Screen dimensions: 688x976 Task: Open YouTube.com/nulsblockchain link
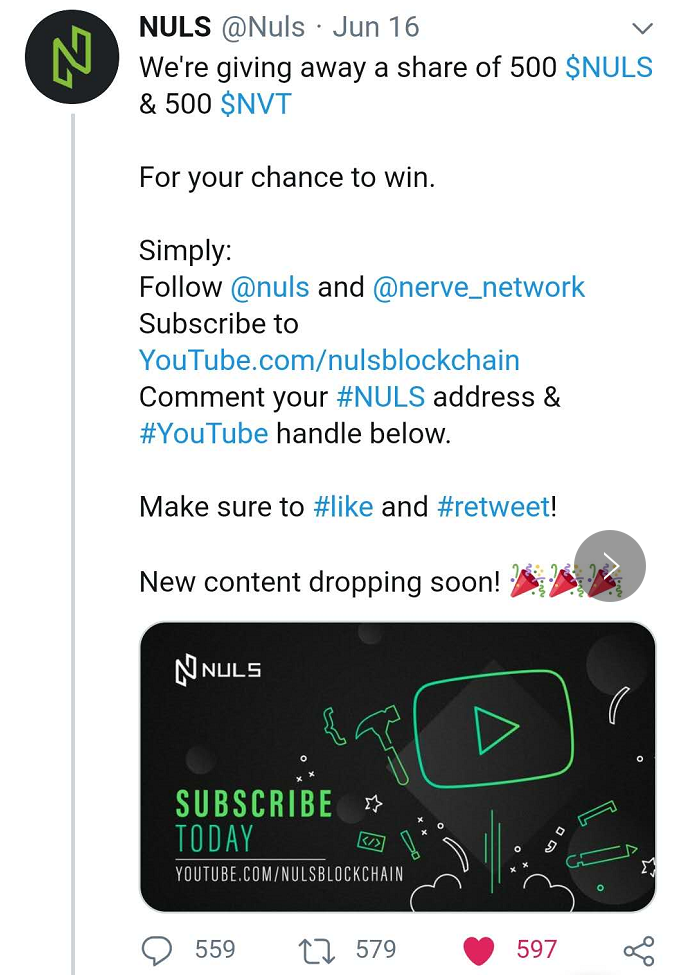pyautogui.click(x=329, y=360)
